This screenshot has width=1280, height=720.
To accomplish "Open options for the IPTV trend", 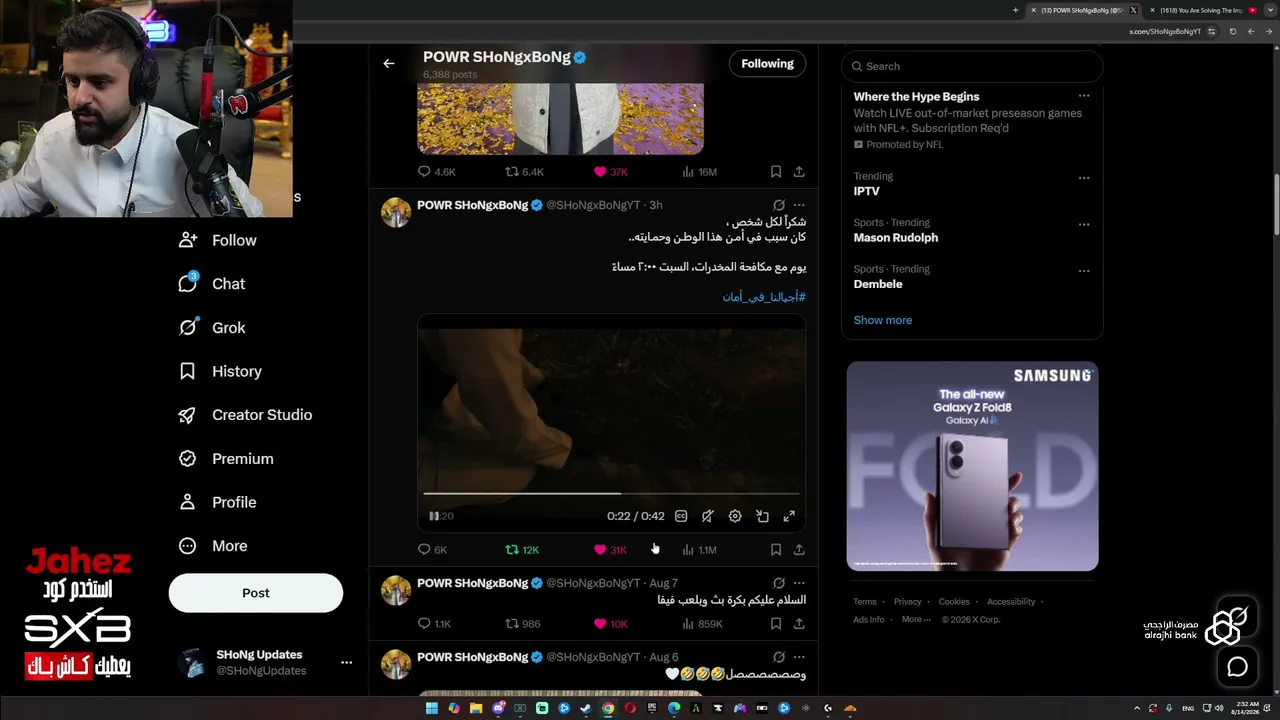I will pos(1084,178).
